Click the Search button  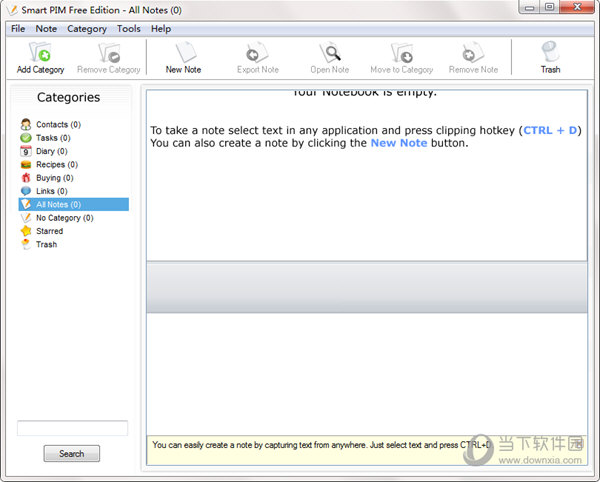72,454
